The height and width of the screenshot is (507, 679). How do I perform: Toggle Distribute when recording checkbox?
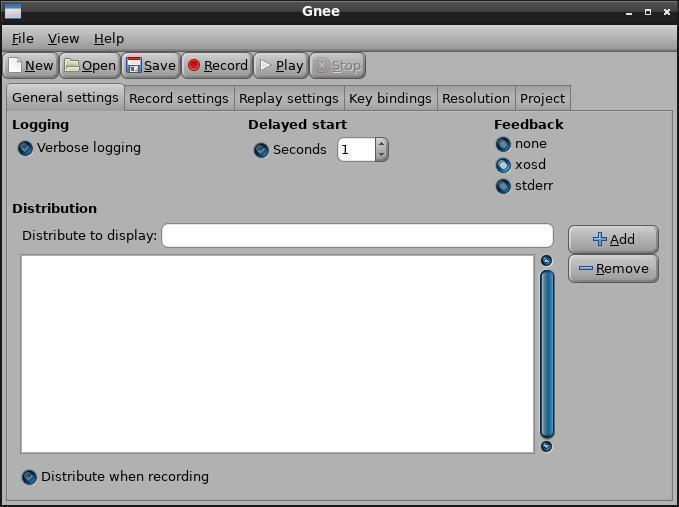[29, 477]
